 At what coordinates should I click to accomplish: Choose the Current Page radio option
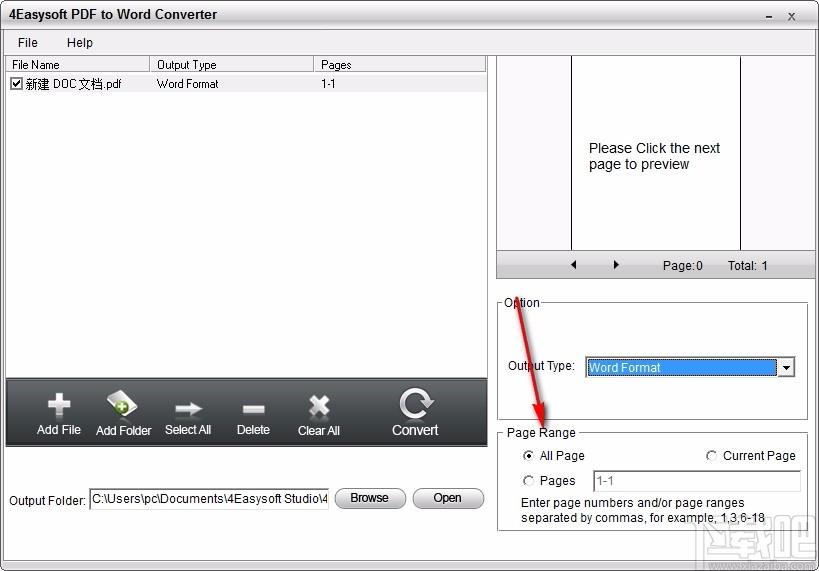click(712, 456)
